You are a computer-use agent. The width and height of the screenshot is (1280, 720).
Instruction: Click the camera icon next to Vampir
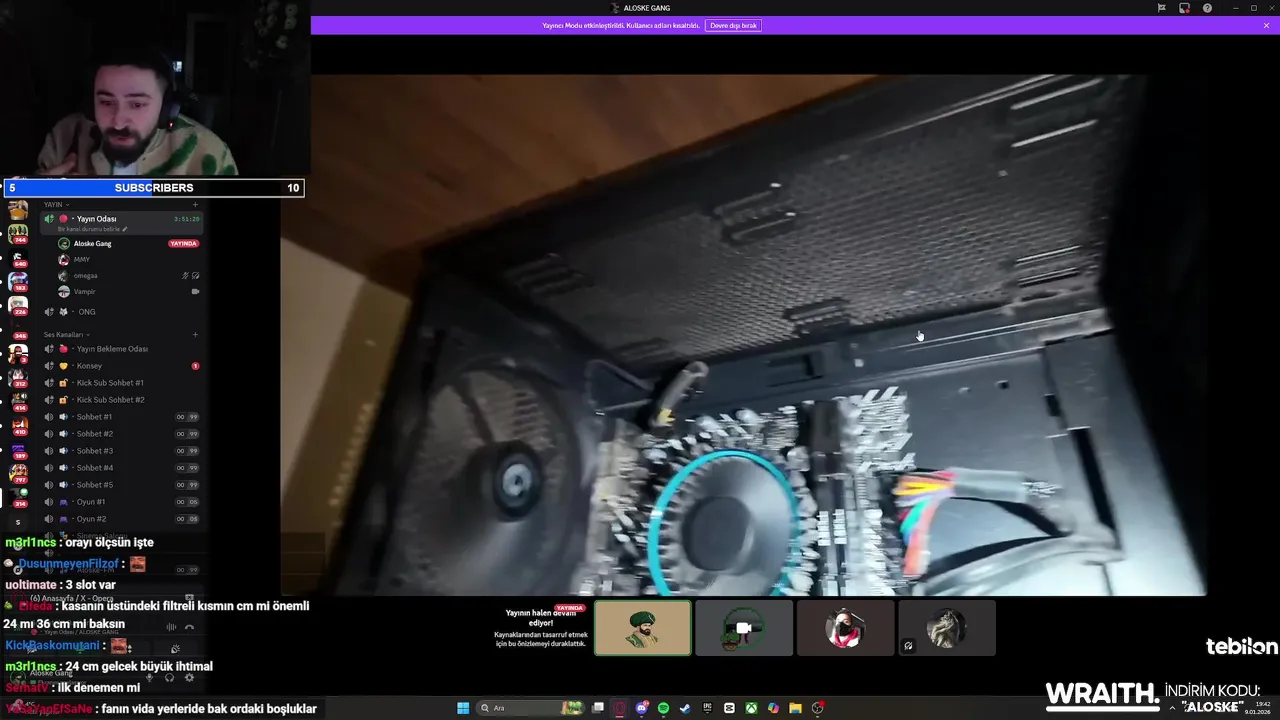[x=195, y=291]
